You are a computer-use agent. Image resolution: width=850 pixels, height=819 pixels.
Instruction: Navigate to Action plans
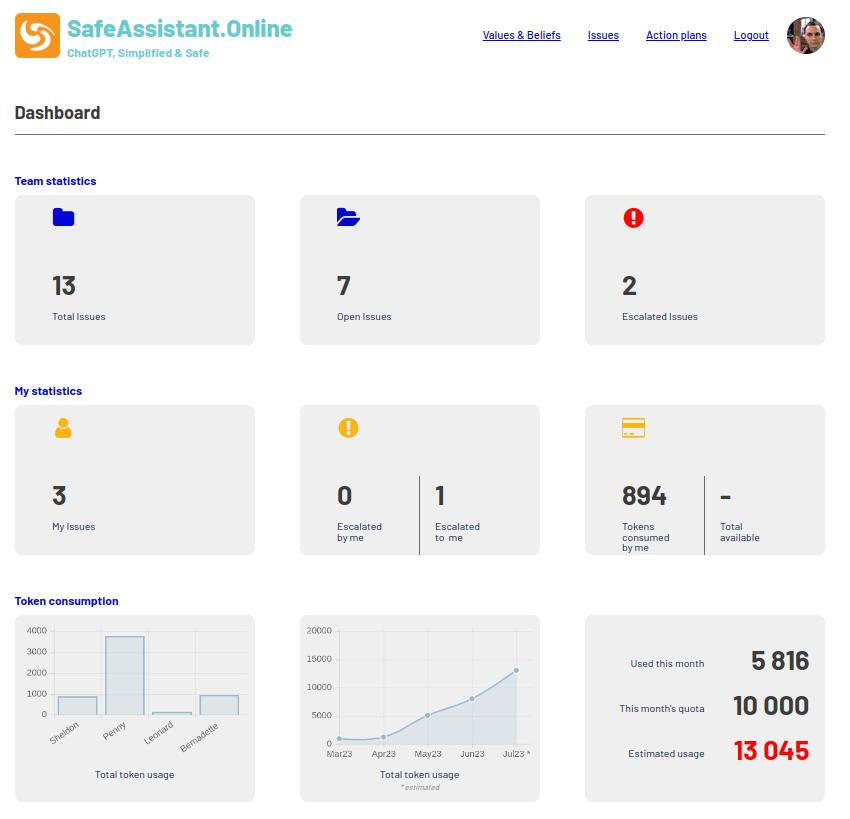pyautogui.click(x=676, y=35)
